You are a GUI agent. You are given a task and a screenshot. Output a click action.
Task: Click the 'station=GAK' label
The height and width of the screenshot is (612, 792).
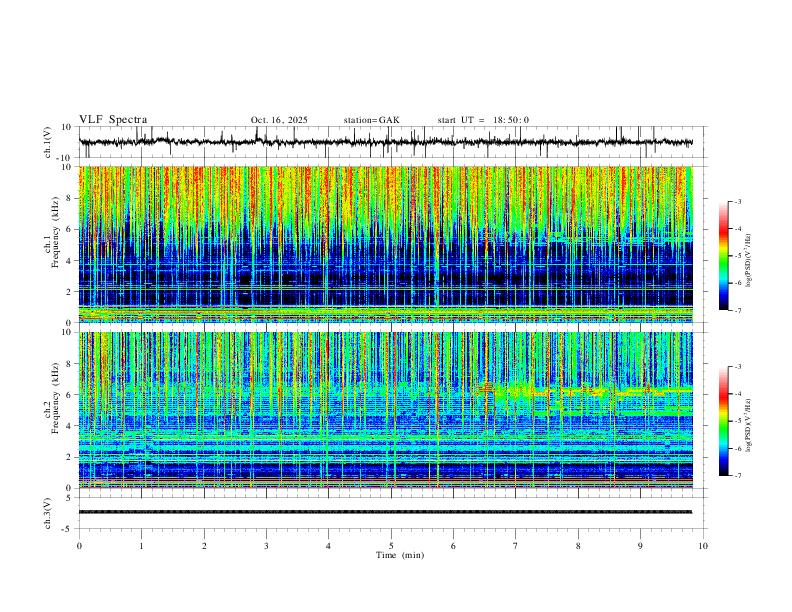(x=371, y=120)
